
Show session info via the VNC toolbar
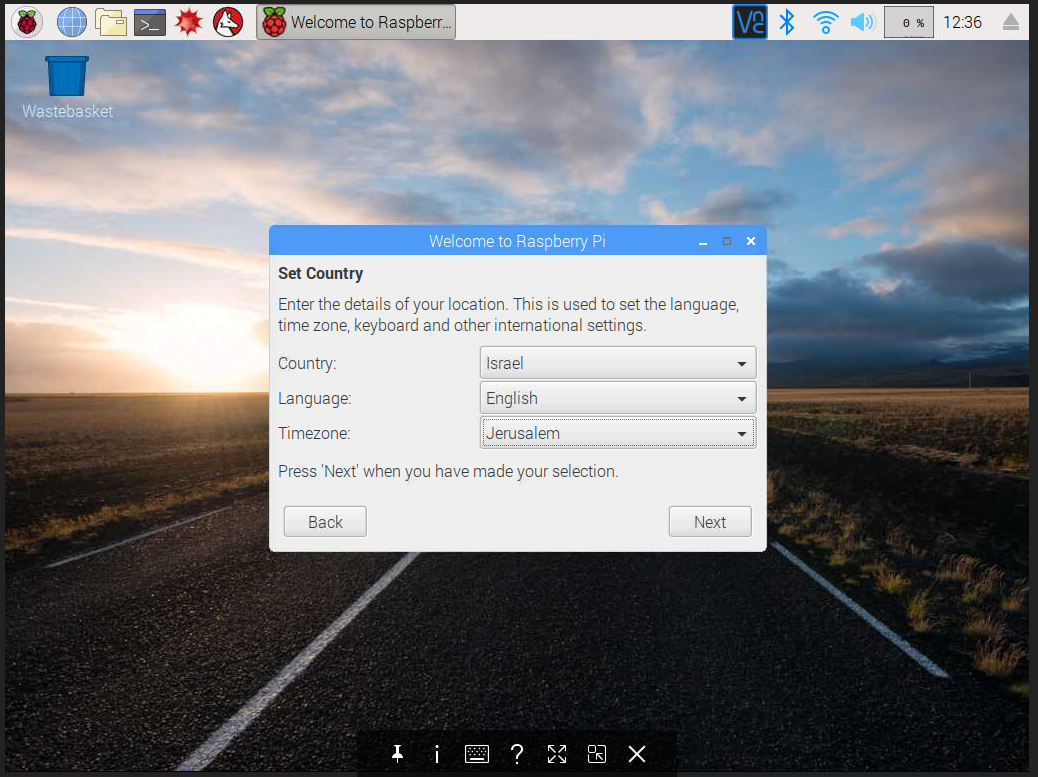coord(437,754)
